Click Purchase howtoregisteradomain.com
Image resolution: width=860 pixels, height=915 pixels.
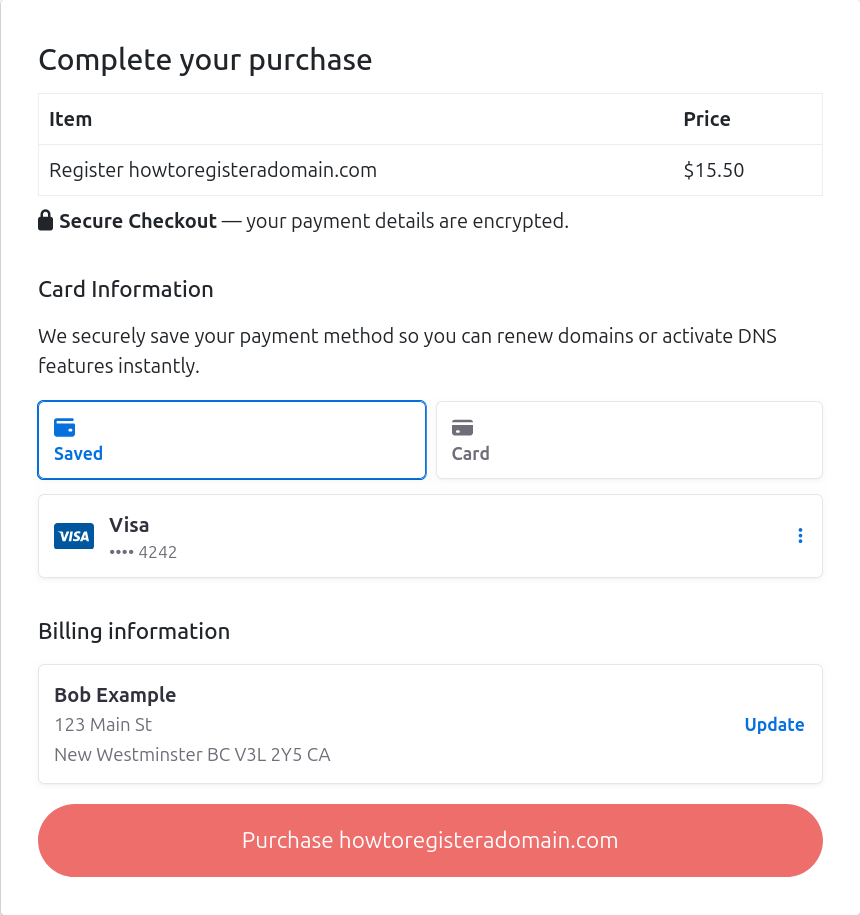430,840
